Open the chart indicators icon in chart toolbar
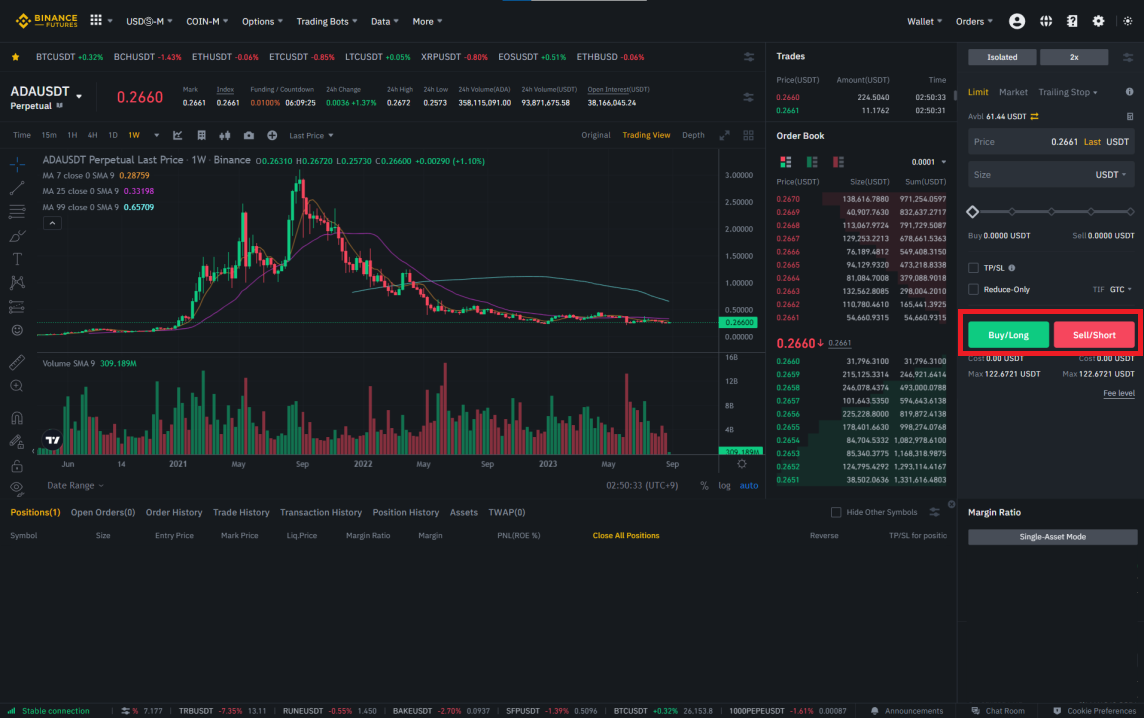The image size is (1144, 720). click(177, 135)
